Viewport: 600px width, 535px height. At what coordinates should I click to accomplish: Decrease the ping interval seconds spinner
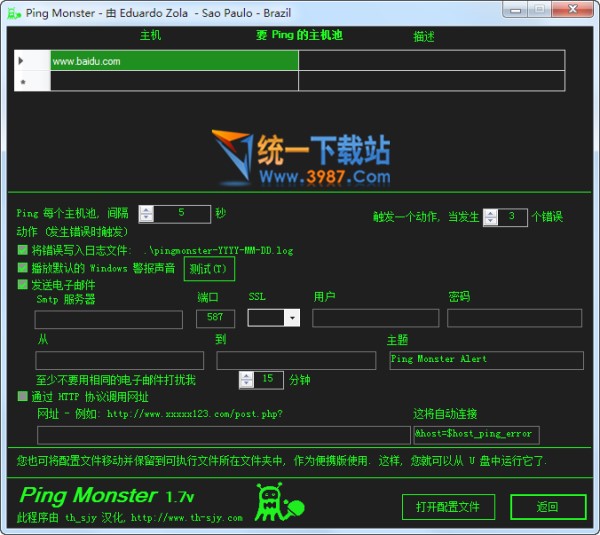coord(146,218)
